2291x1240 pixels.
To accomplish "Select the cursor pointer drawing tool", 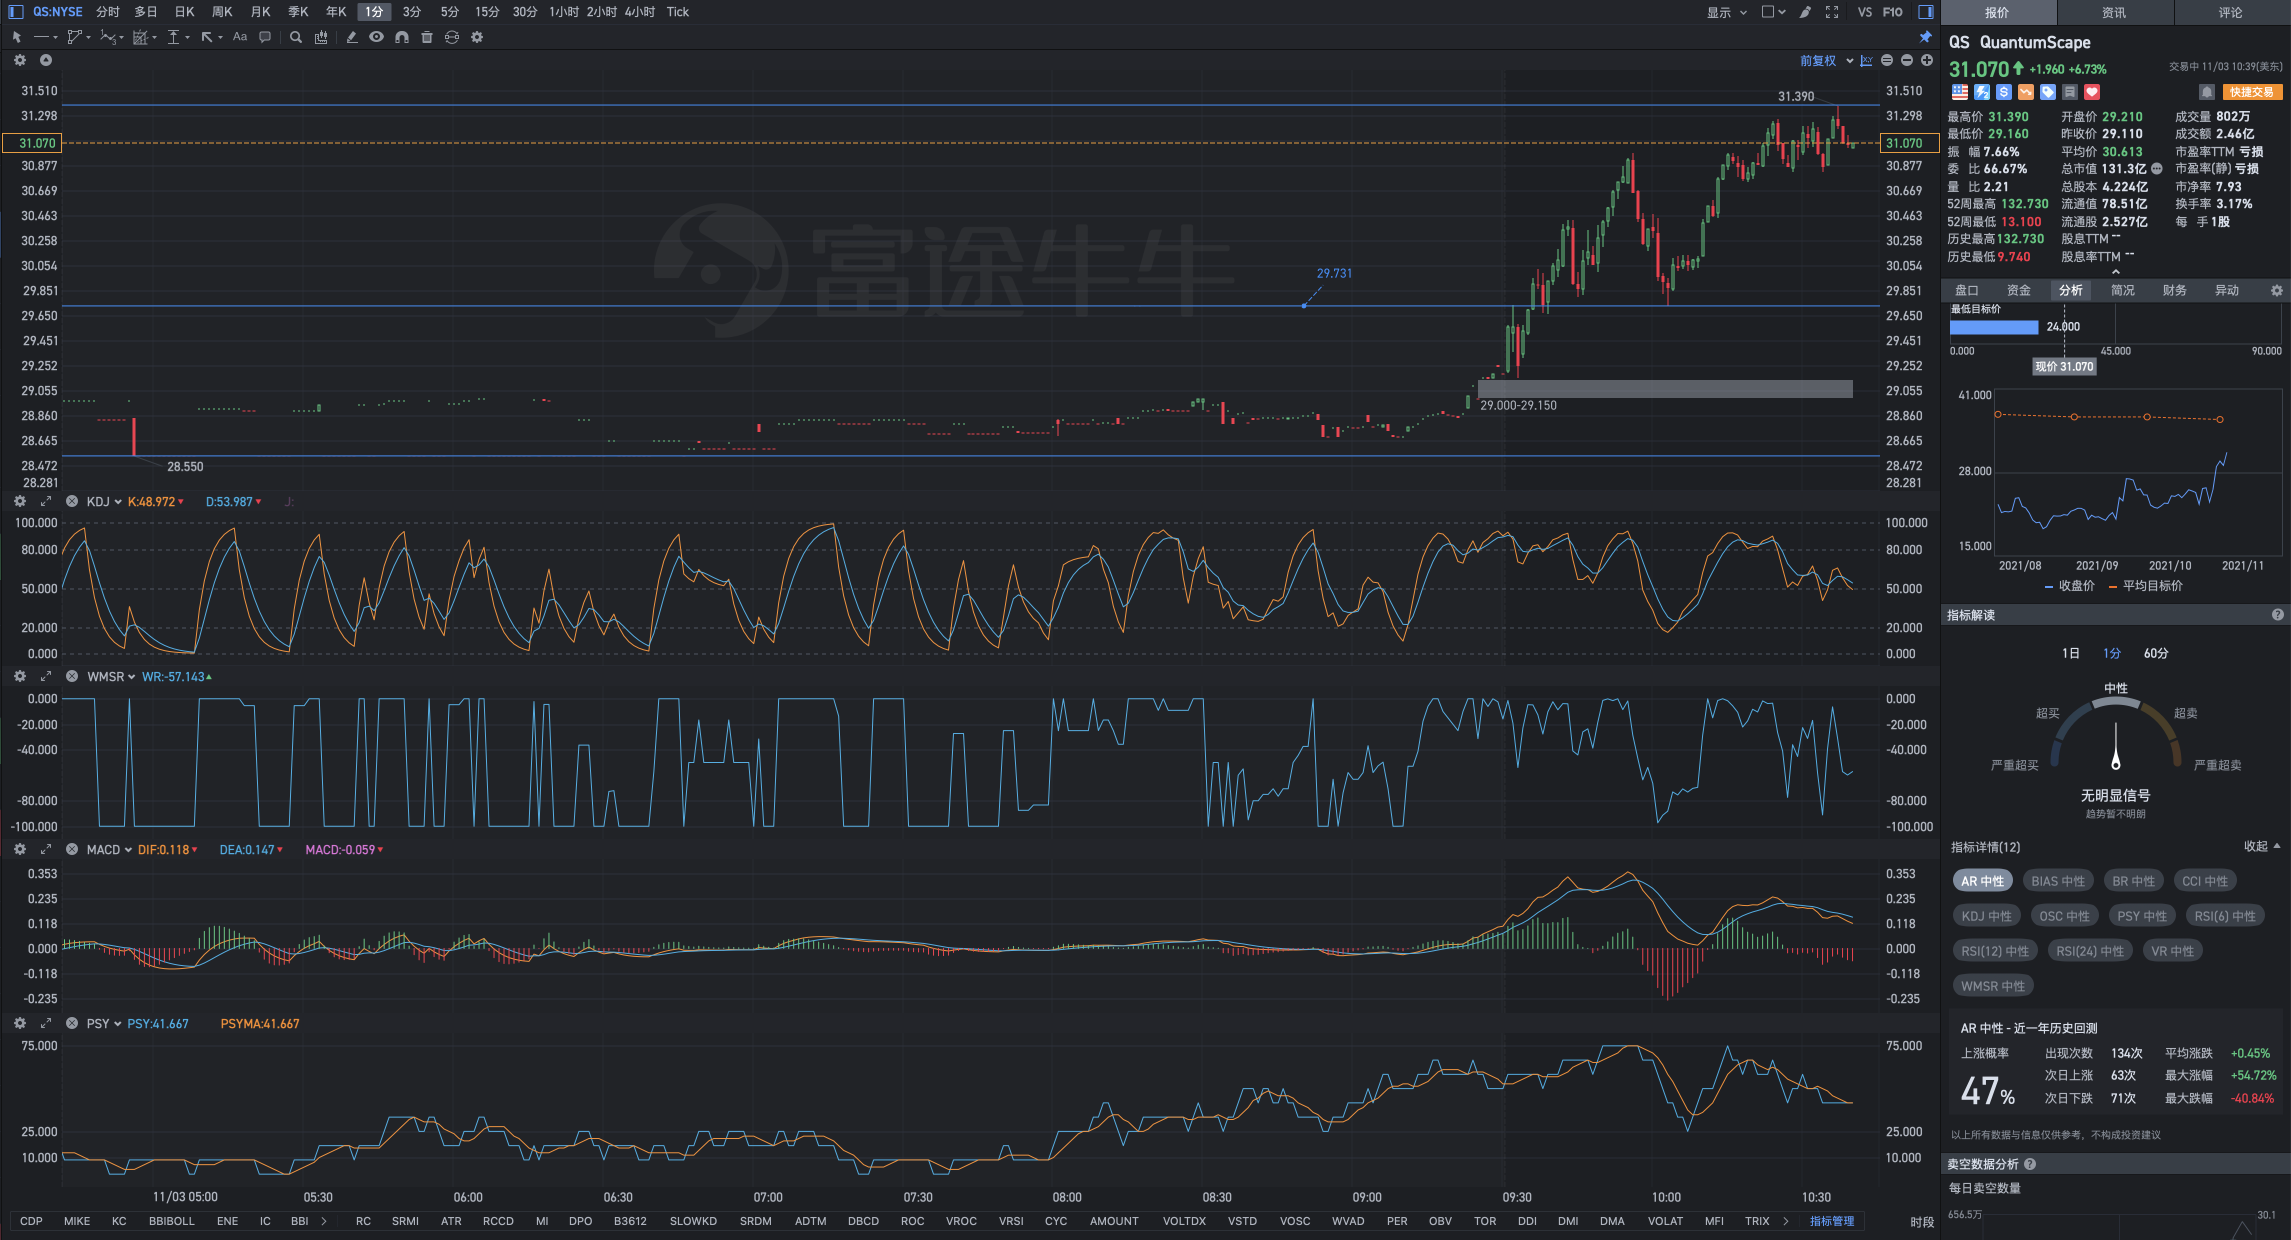I will point(17,37).
